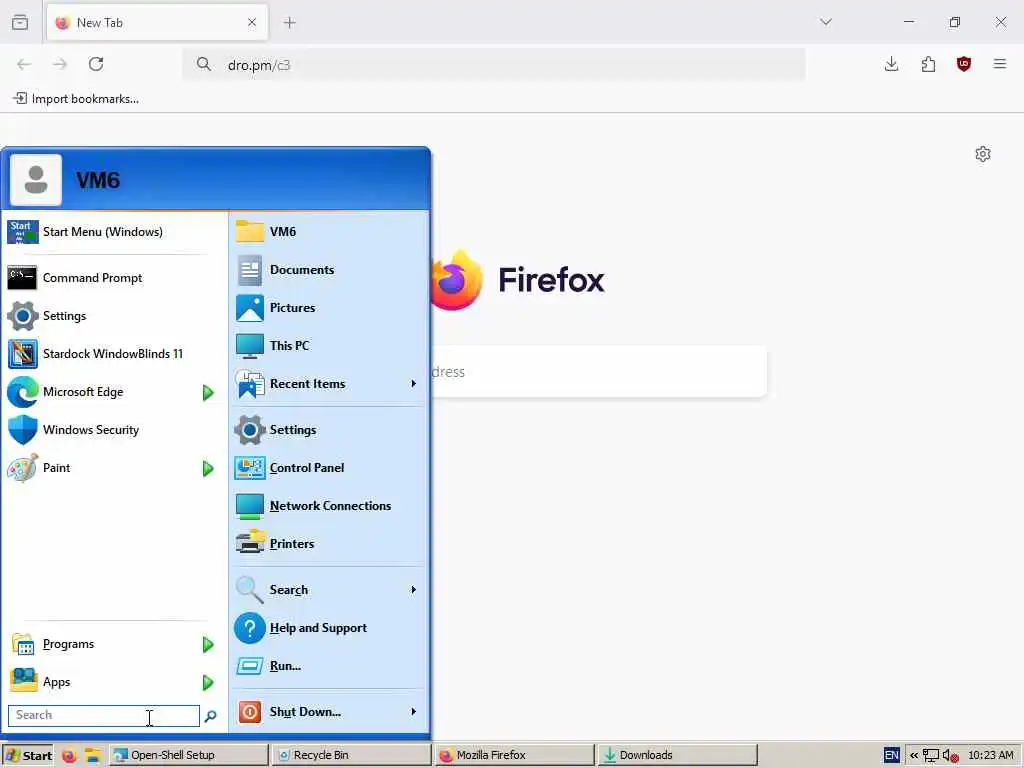This screenshot has width=1024, height=768.
Task: Click the EN language indicator
Action: tap(891, 756)
